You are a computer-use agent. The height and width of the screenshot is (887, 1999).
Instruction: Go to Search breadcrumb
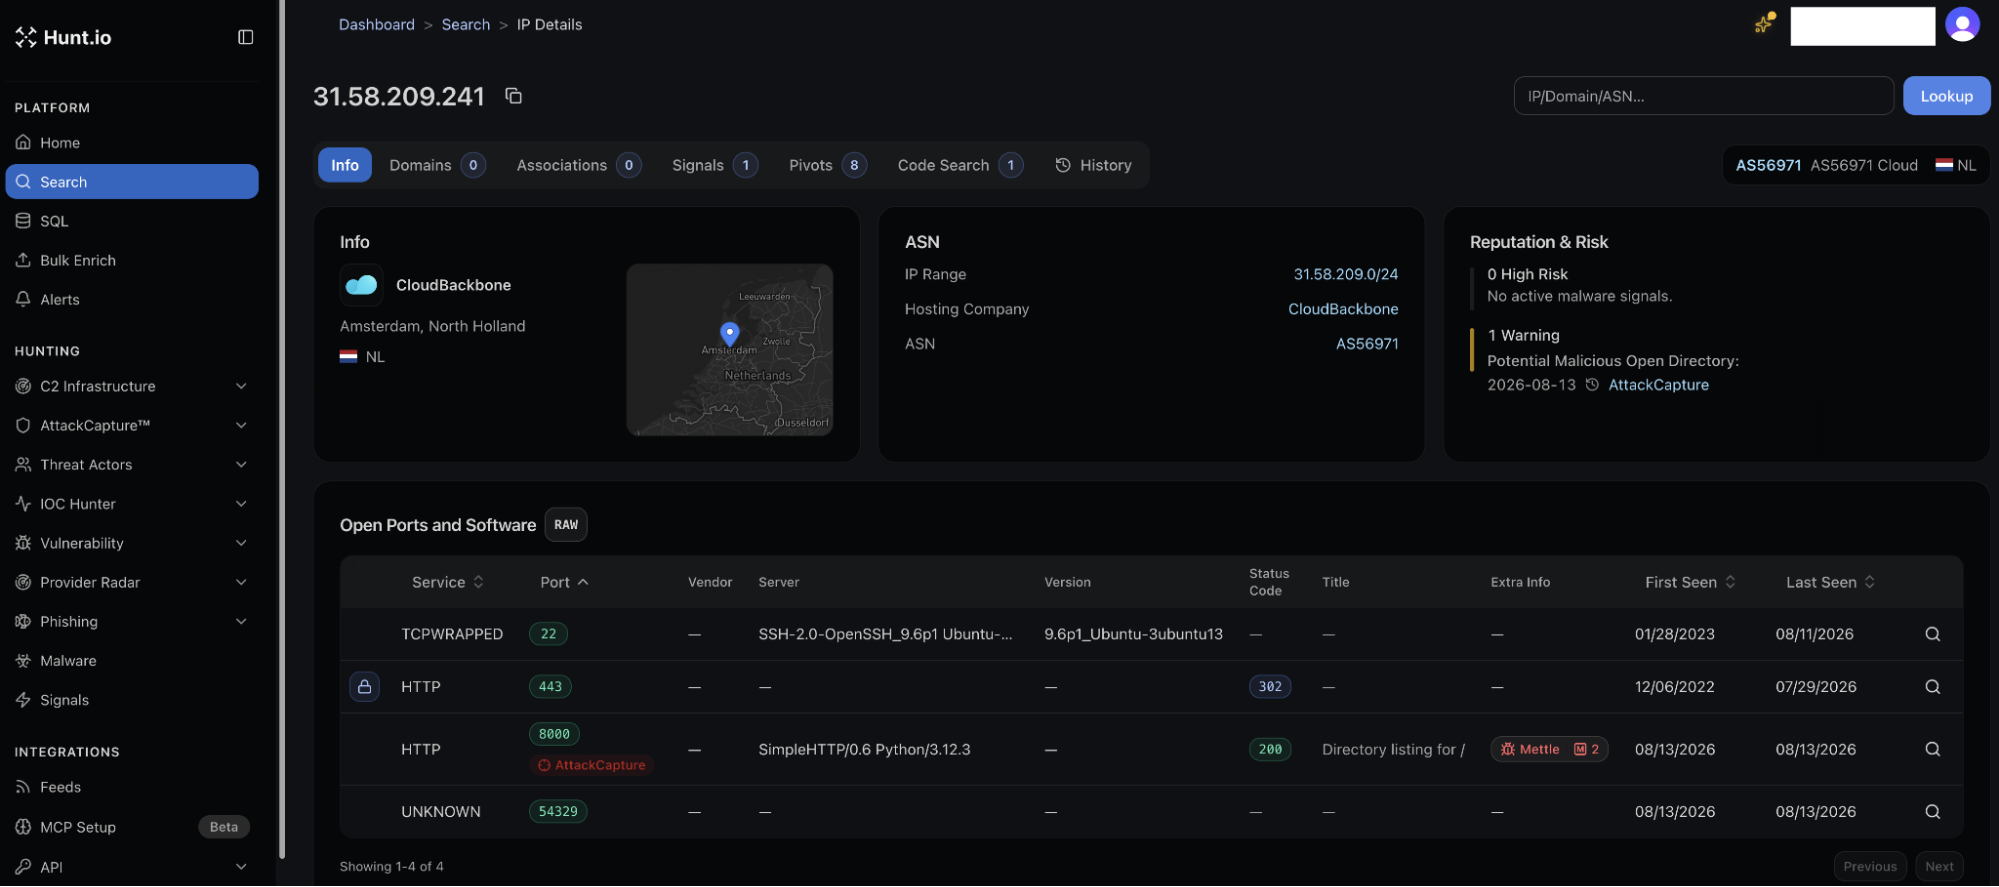[466, 24]
